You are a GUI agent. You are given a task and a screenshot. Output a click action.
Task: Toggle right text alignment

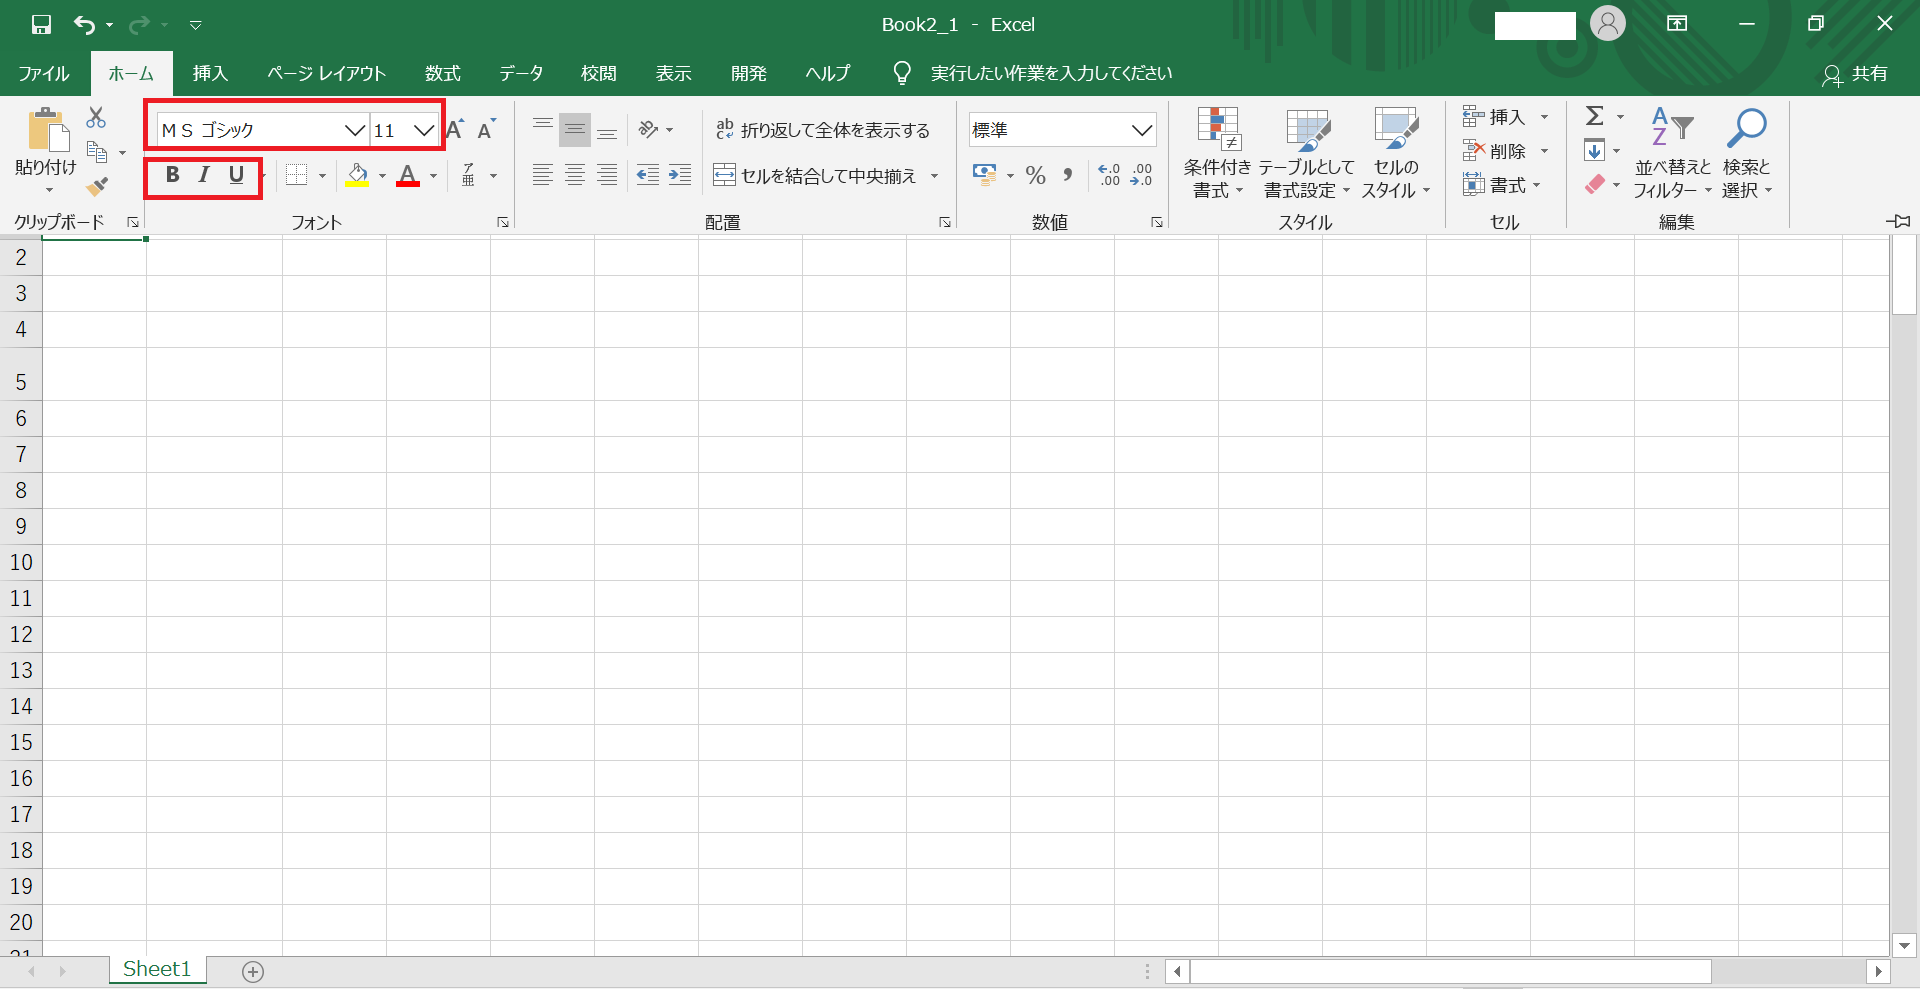607,175
